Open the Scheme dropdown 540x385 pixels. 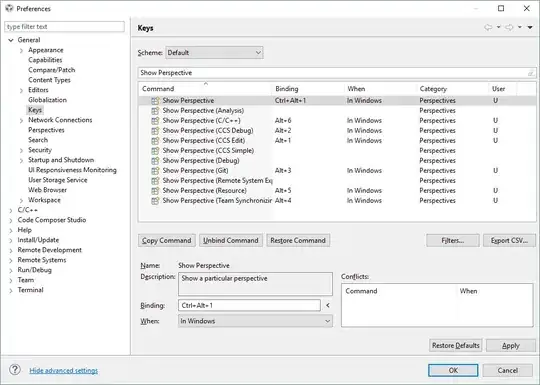(214, 53)
